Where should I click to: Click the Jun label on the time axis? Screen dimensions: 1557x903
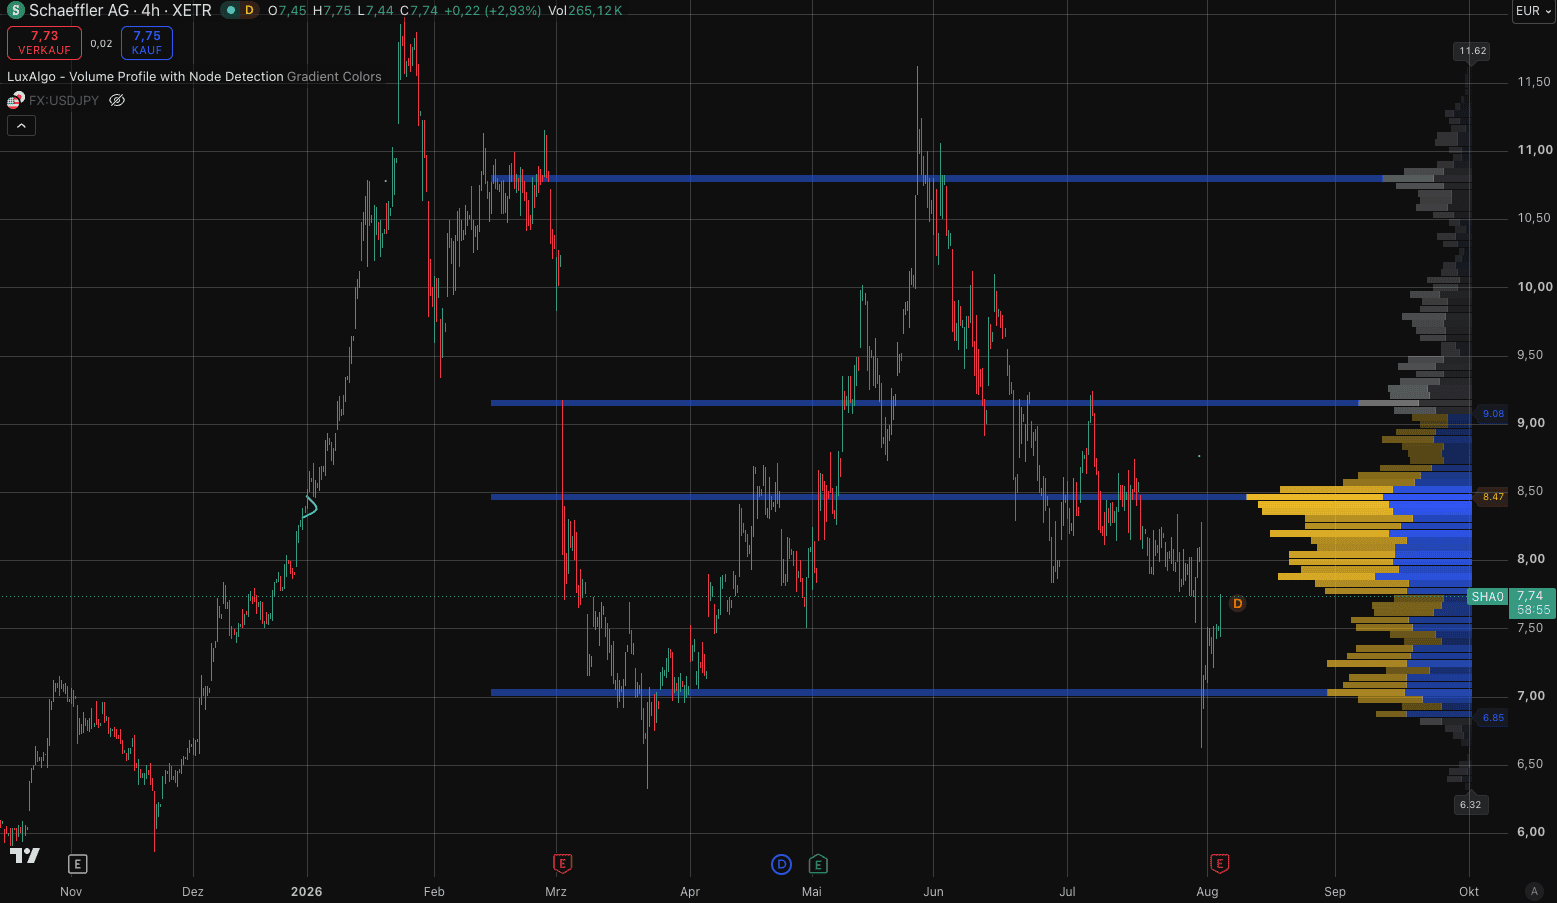coord(933,891)
